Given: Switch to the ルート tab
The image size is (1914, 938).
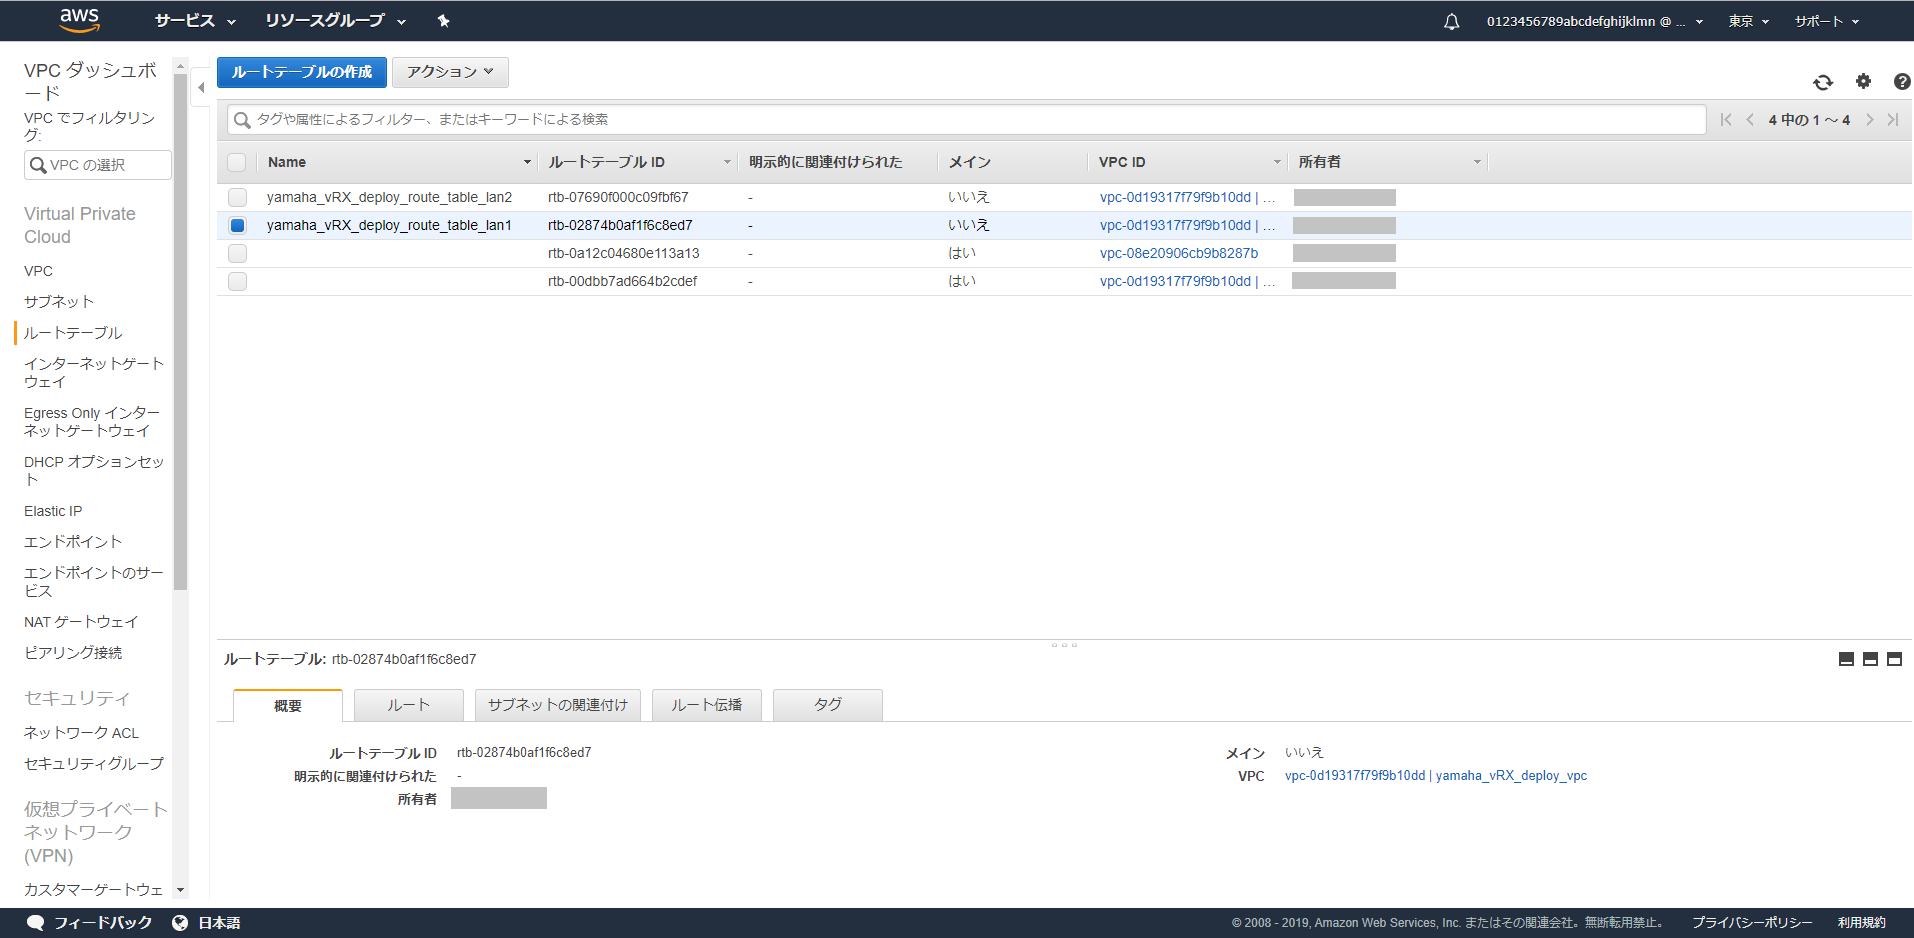Looking at the screenshot, I should tap(408, 705).
